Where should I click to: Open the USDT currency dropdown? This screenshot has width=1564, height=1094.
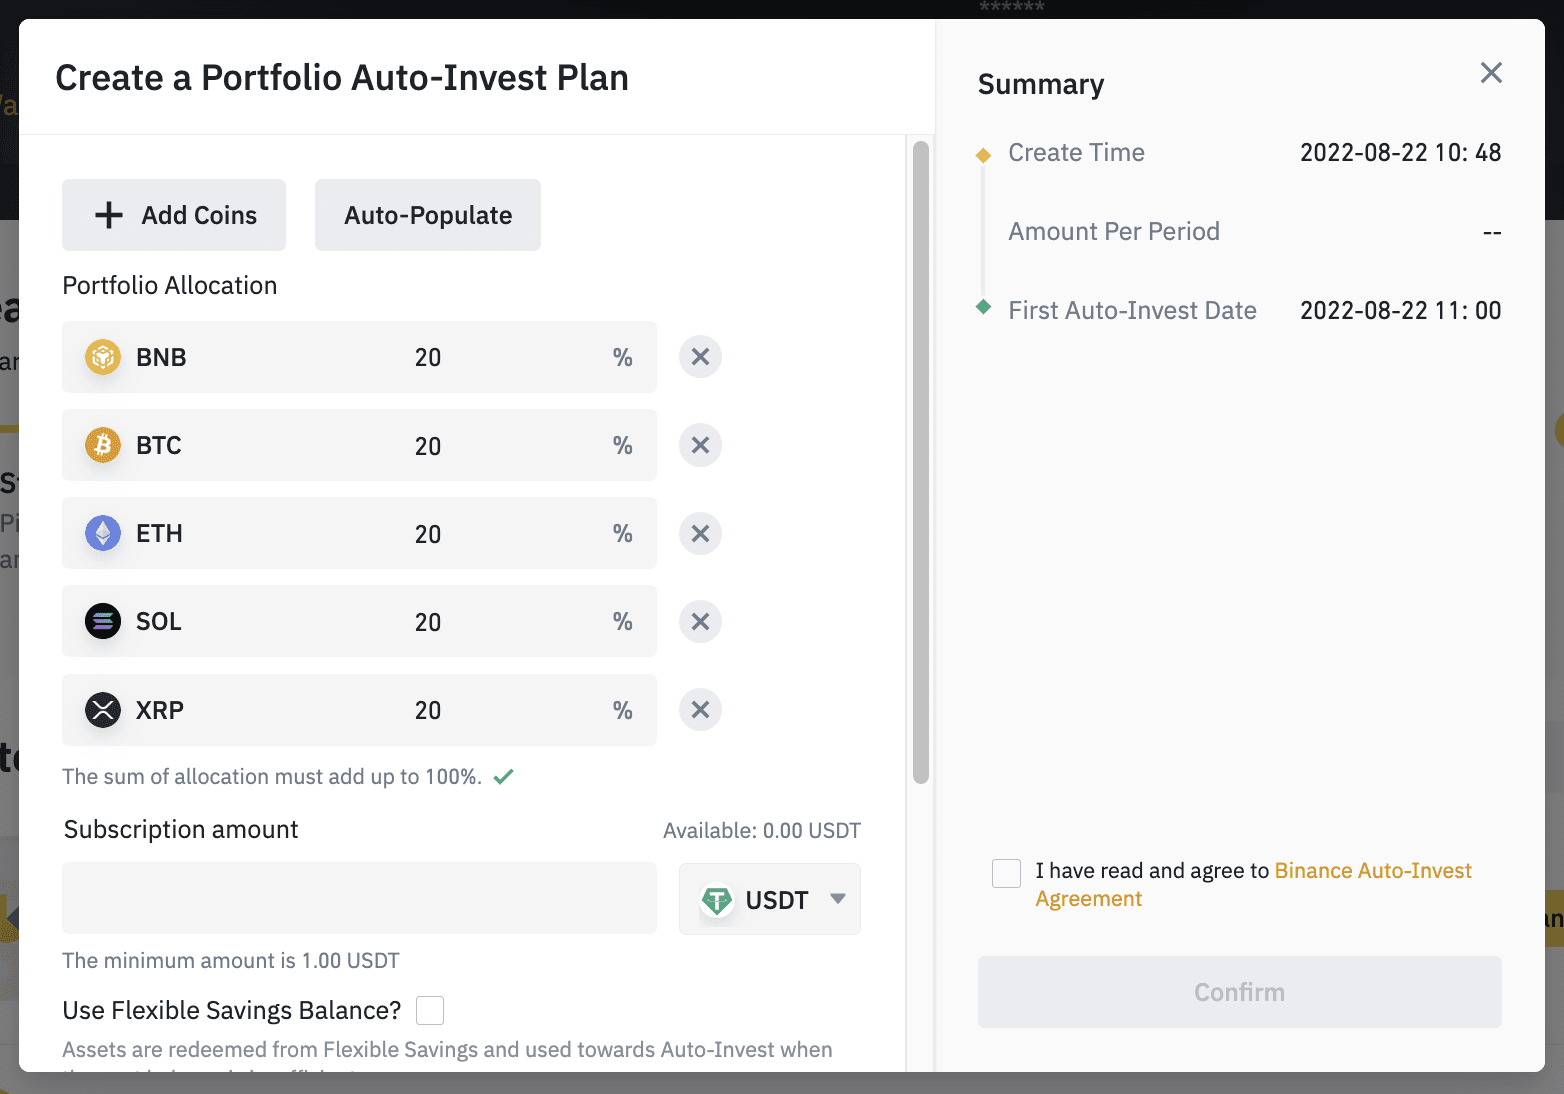click(x=770, y=899)
